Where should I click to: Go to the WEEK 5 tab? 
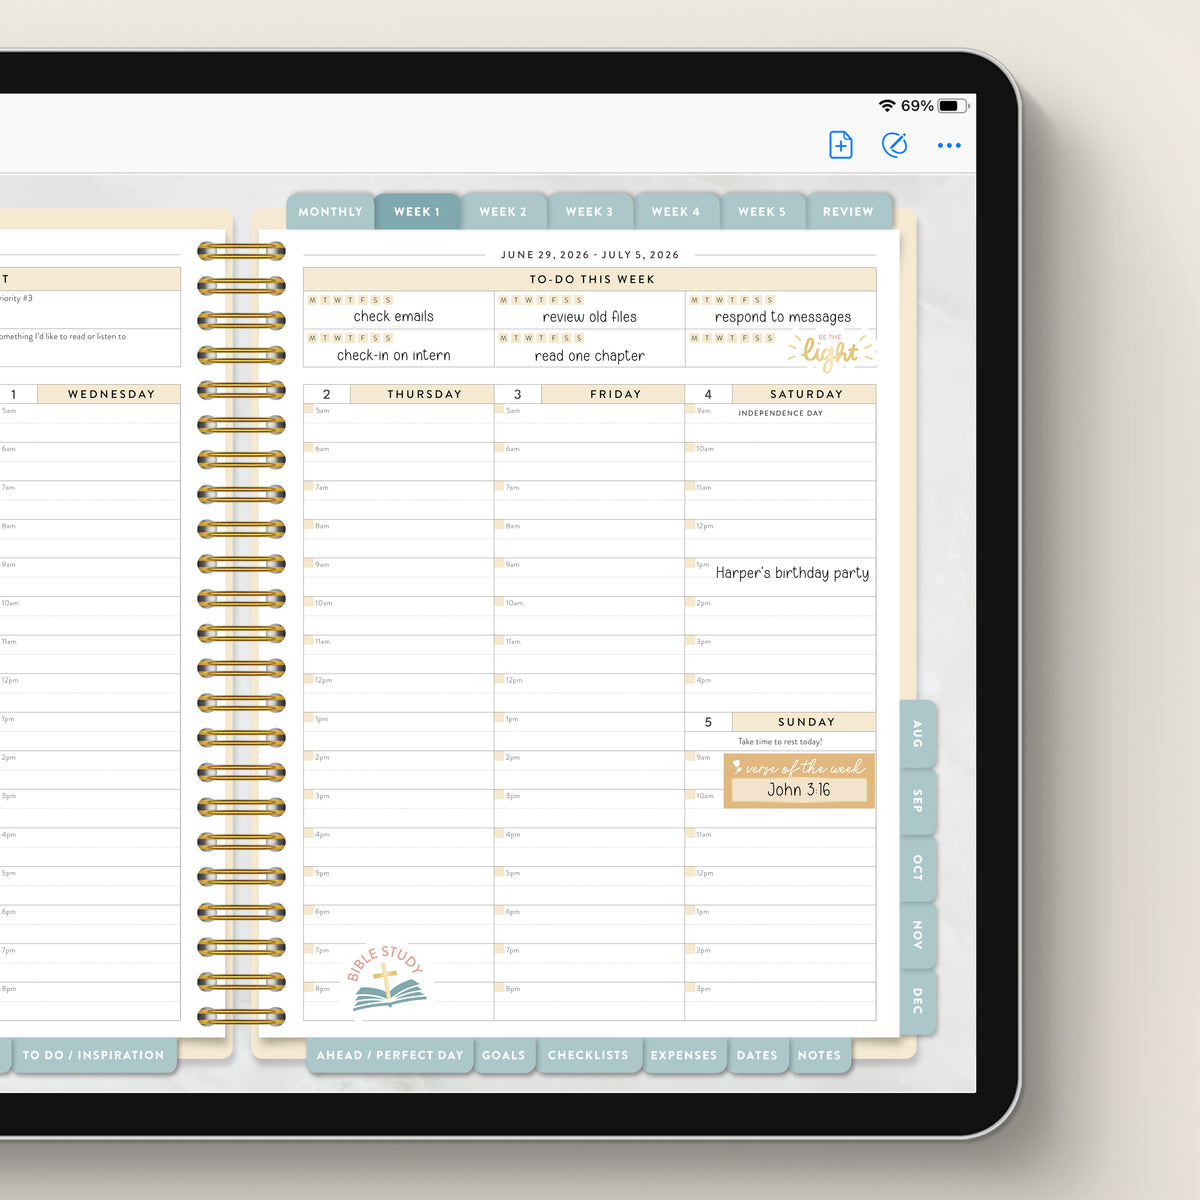(762, 211)
